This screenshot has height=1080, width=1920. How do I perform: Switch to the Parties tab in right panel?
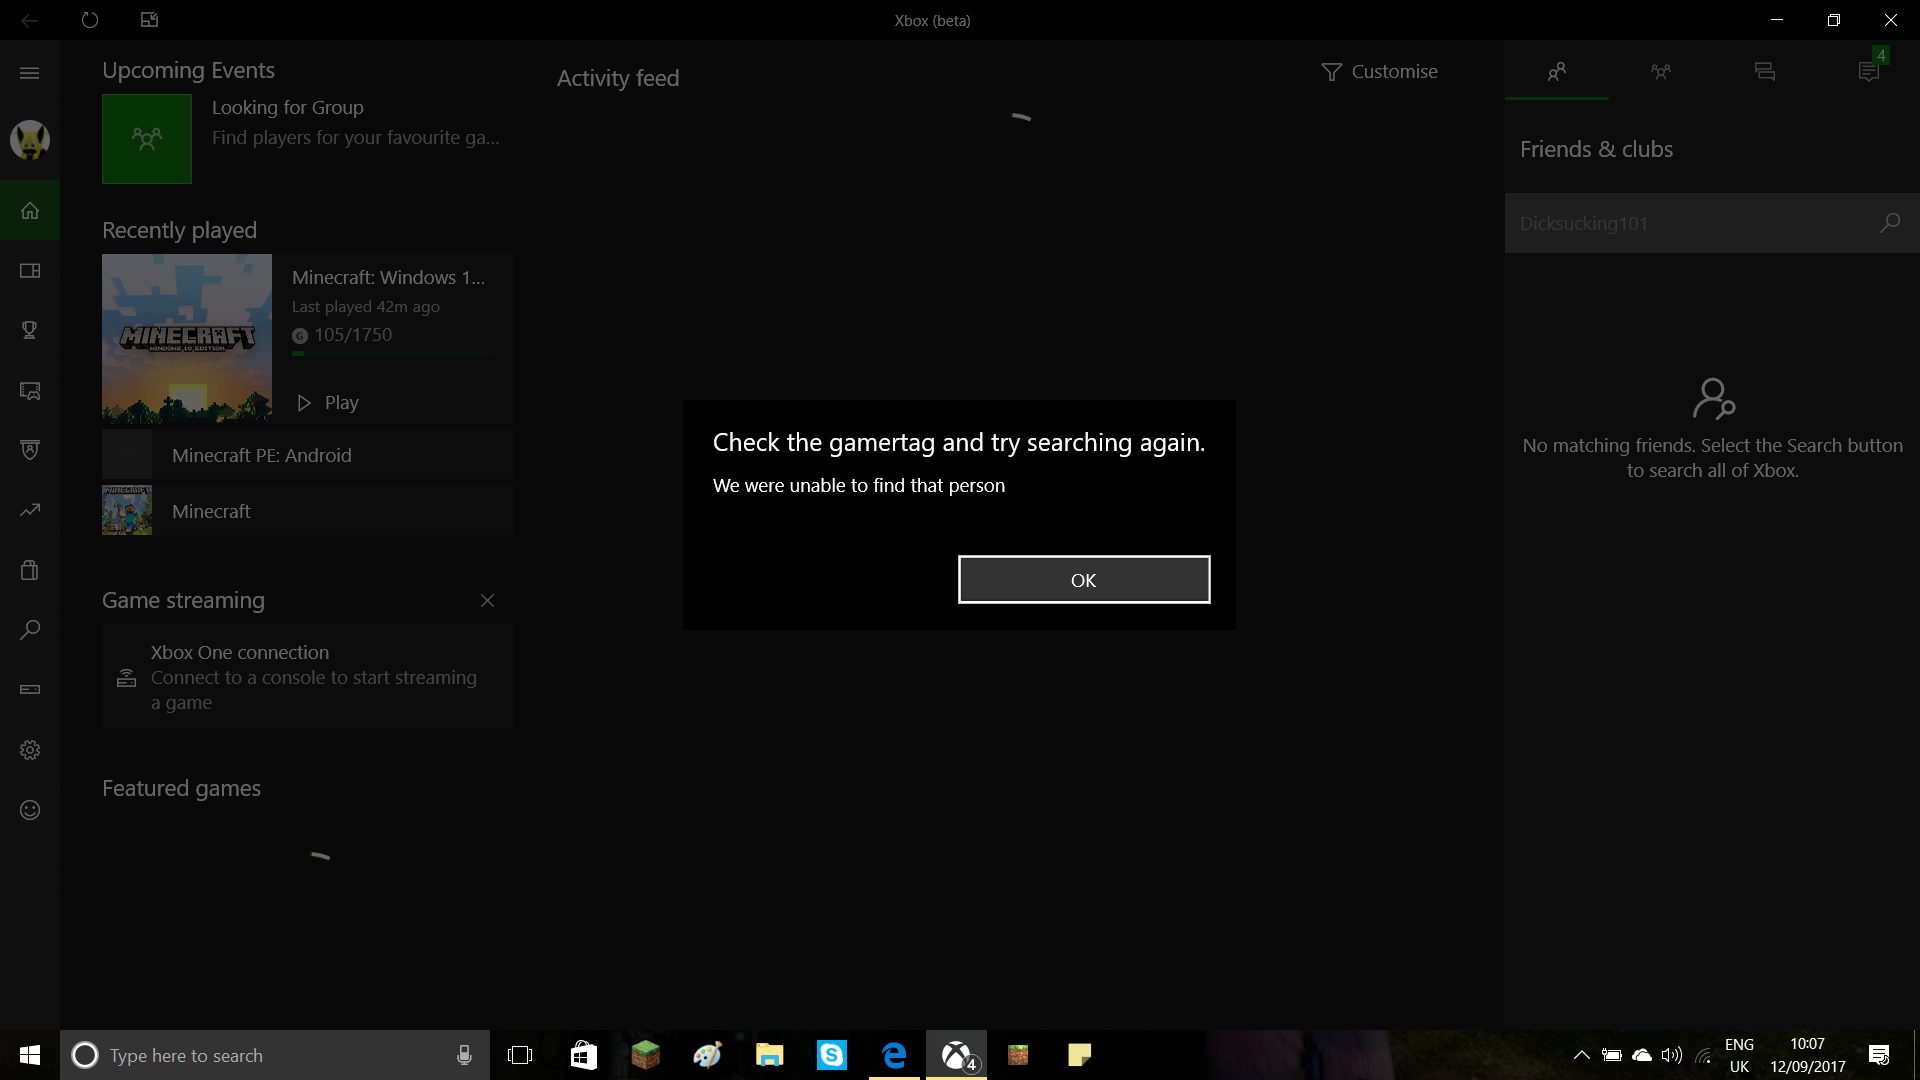click(x=1661, y=72)
